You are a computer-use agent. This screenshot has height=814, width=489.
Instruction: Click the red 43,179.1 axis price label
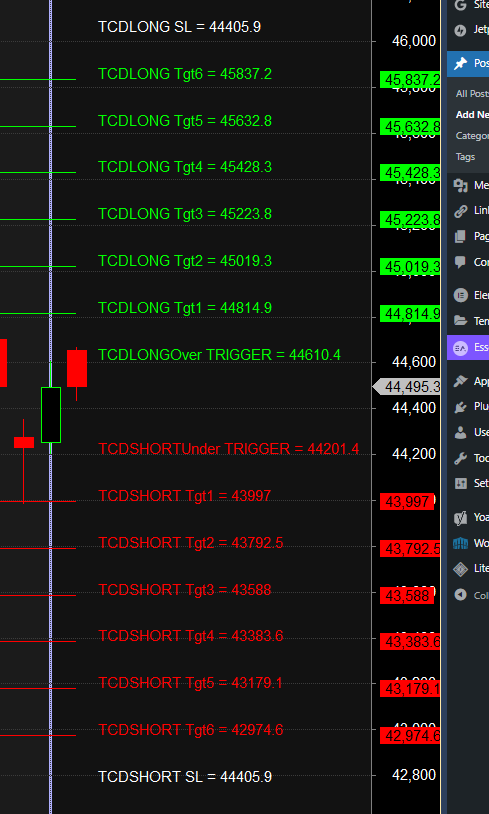coord(410,689)
